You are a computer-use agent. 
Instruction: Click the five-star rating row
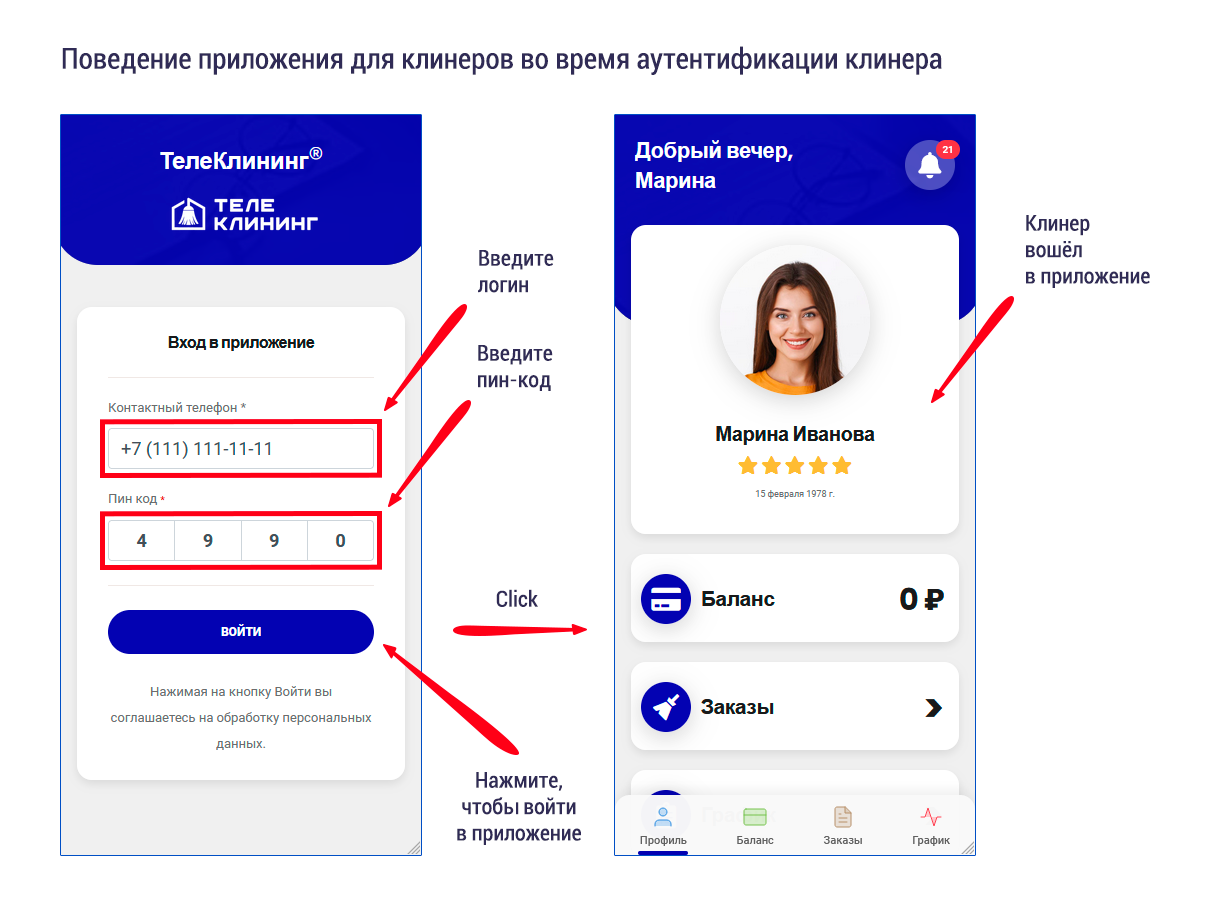tap(795, 465)
